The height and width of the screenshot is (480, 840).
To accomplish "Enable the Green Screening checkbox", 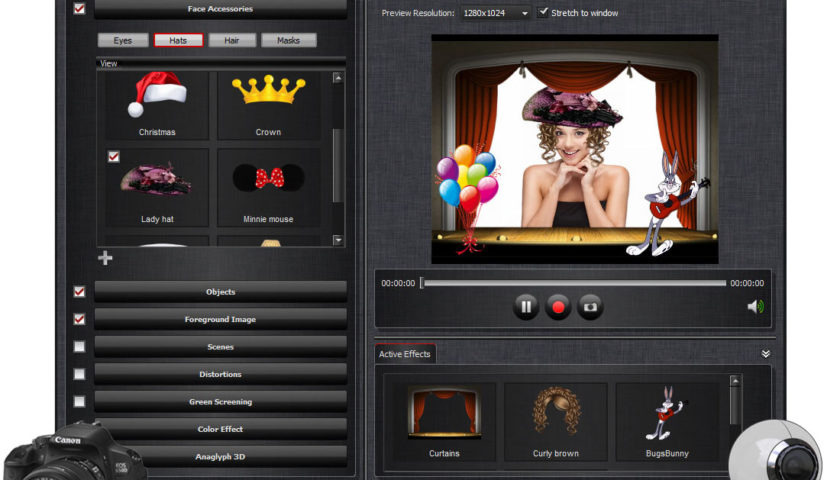I will 79,401.
